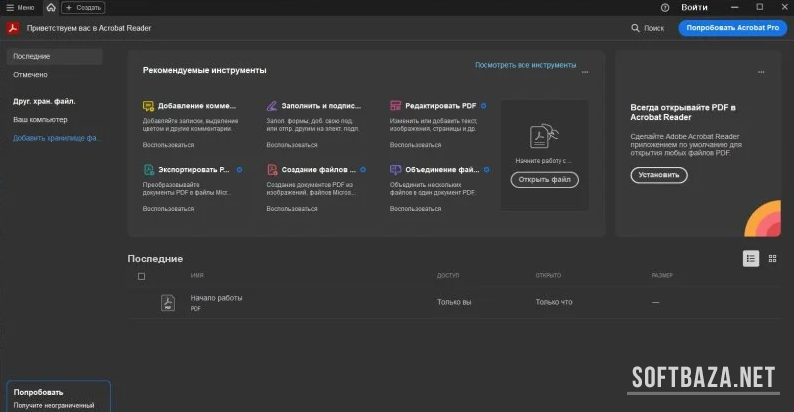Viewport: 794px width, 412px height.
Task: Tick the select-all checkbox in the recent files header
Action: (141, 276)
